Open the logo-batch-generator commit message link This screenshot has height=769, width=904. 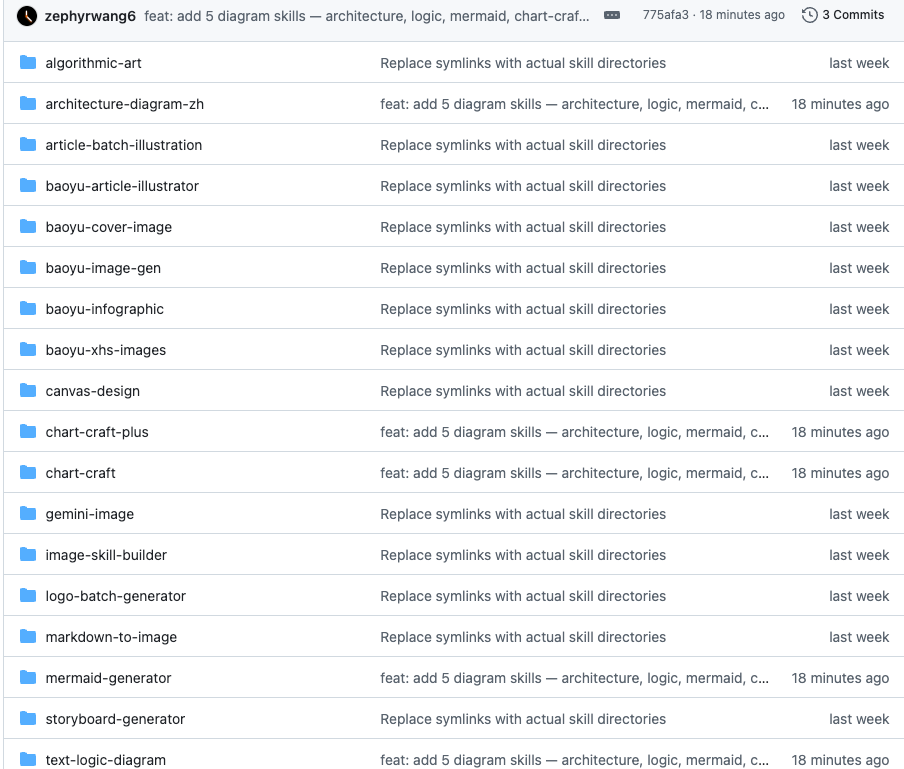click(x=522, y=596)
